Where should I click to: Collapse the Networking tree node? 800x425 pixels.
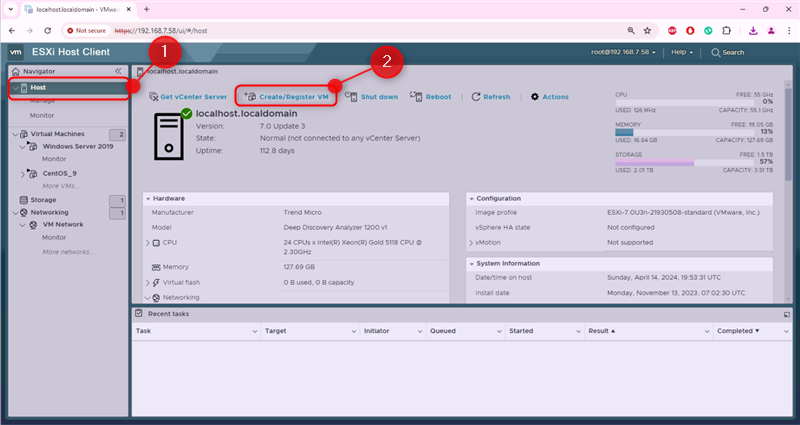(x=15, y=213)
